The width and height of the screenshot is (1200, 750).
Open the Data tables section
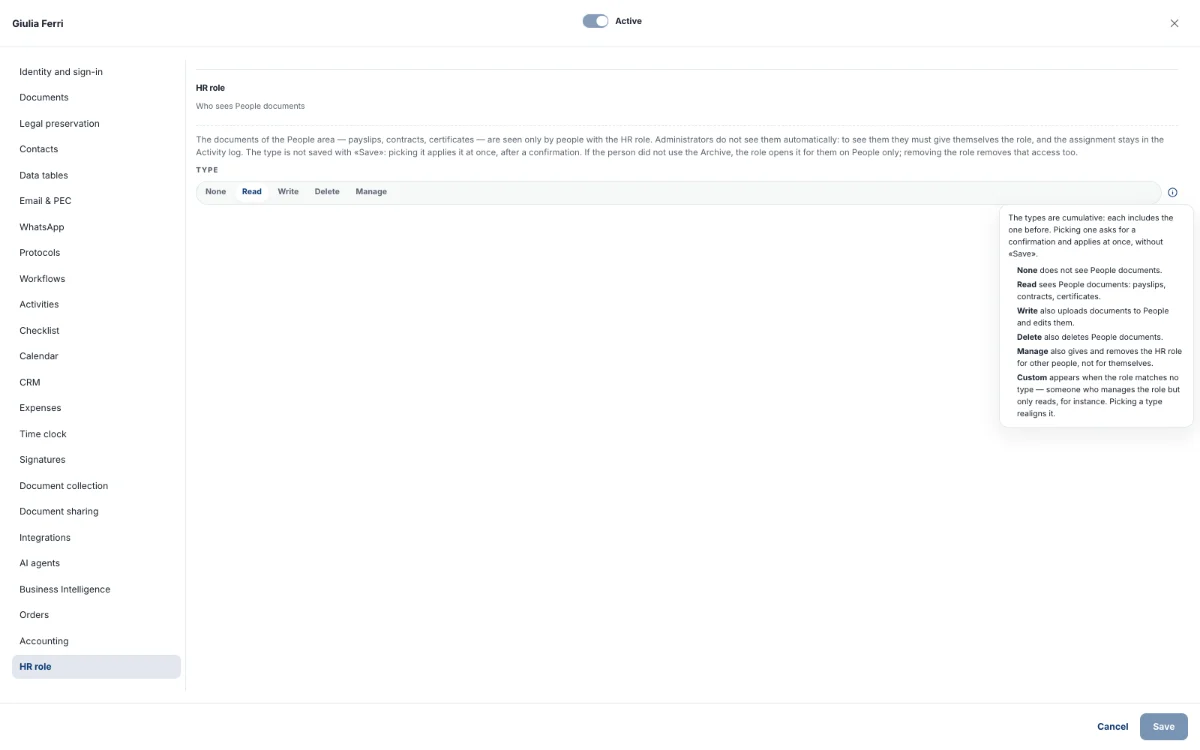pyautogui.click(x=96, y=175)
